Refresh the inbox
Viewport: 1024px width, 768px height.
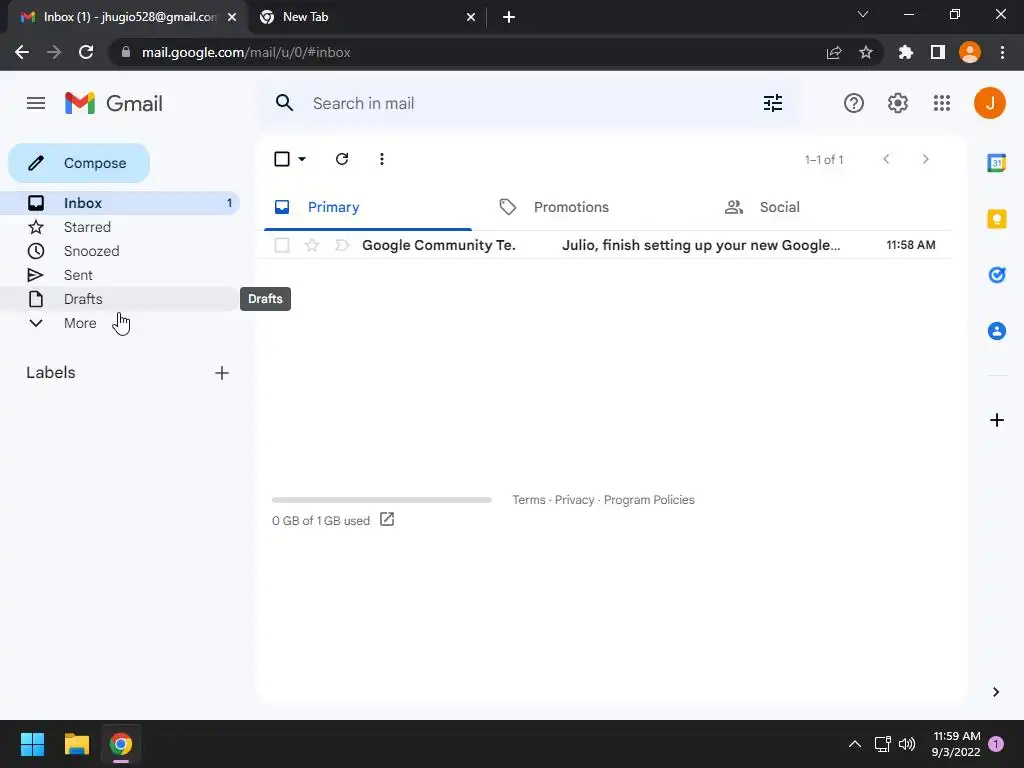342,159
